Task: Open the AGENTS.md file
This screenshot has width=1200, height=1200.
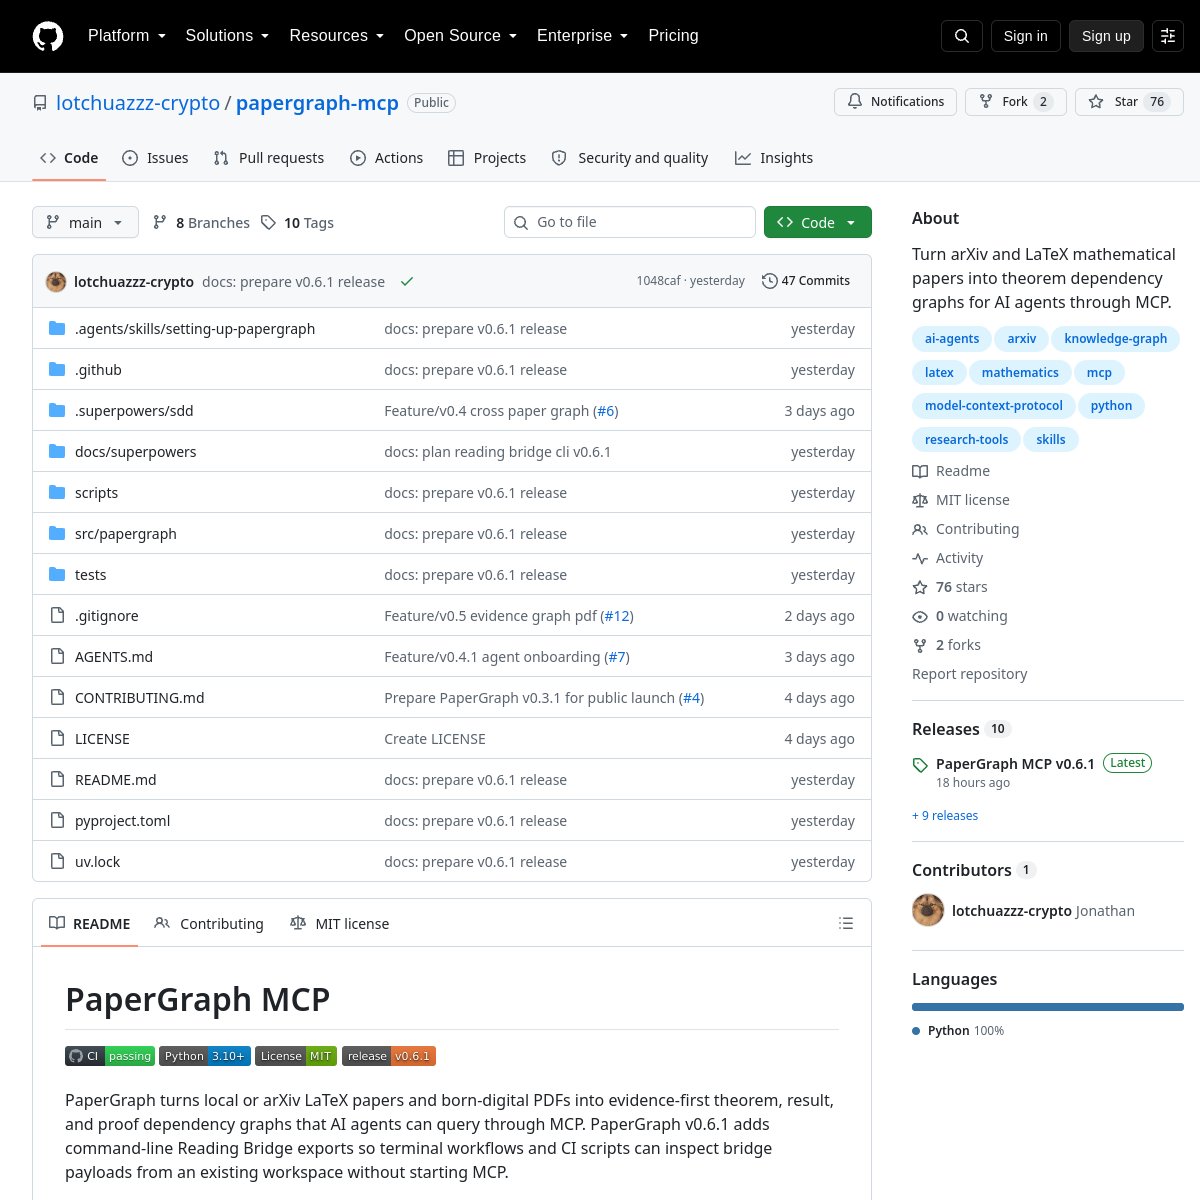Action: tap(114, 657)
